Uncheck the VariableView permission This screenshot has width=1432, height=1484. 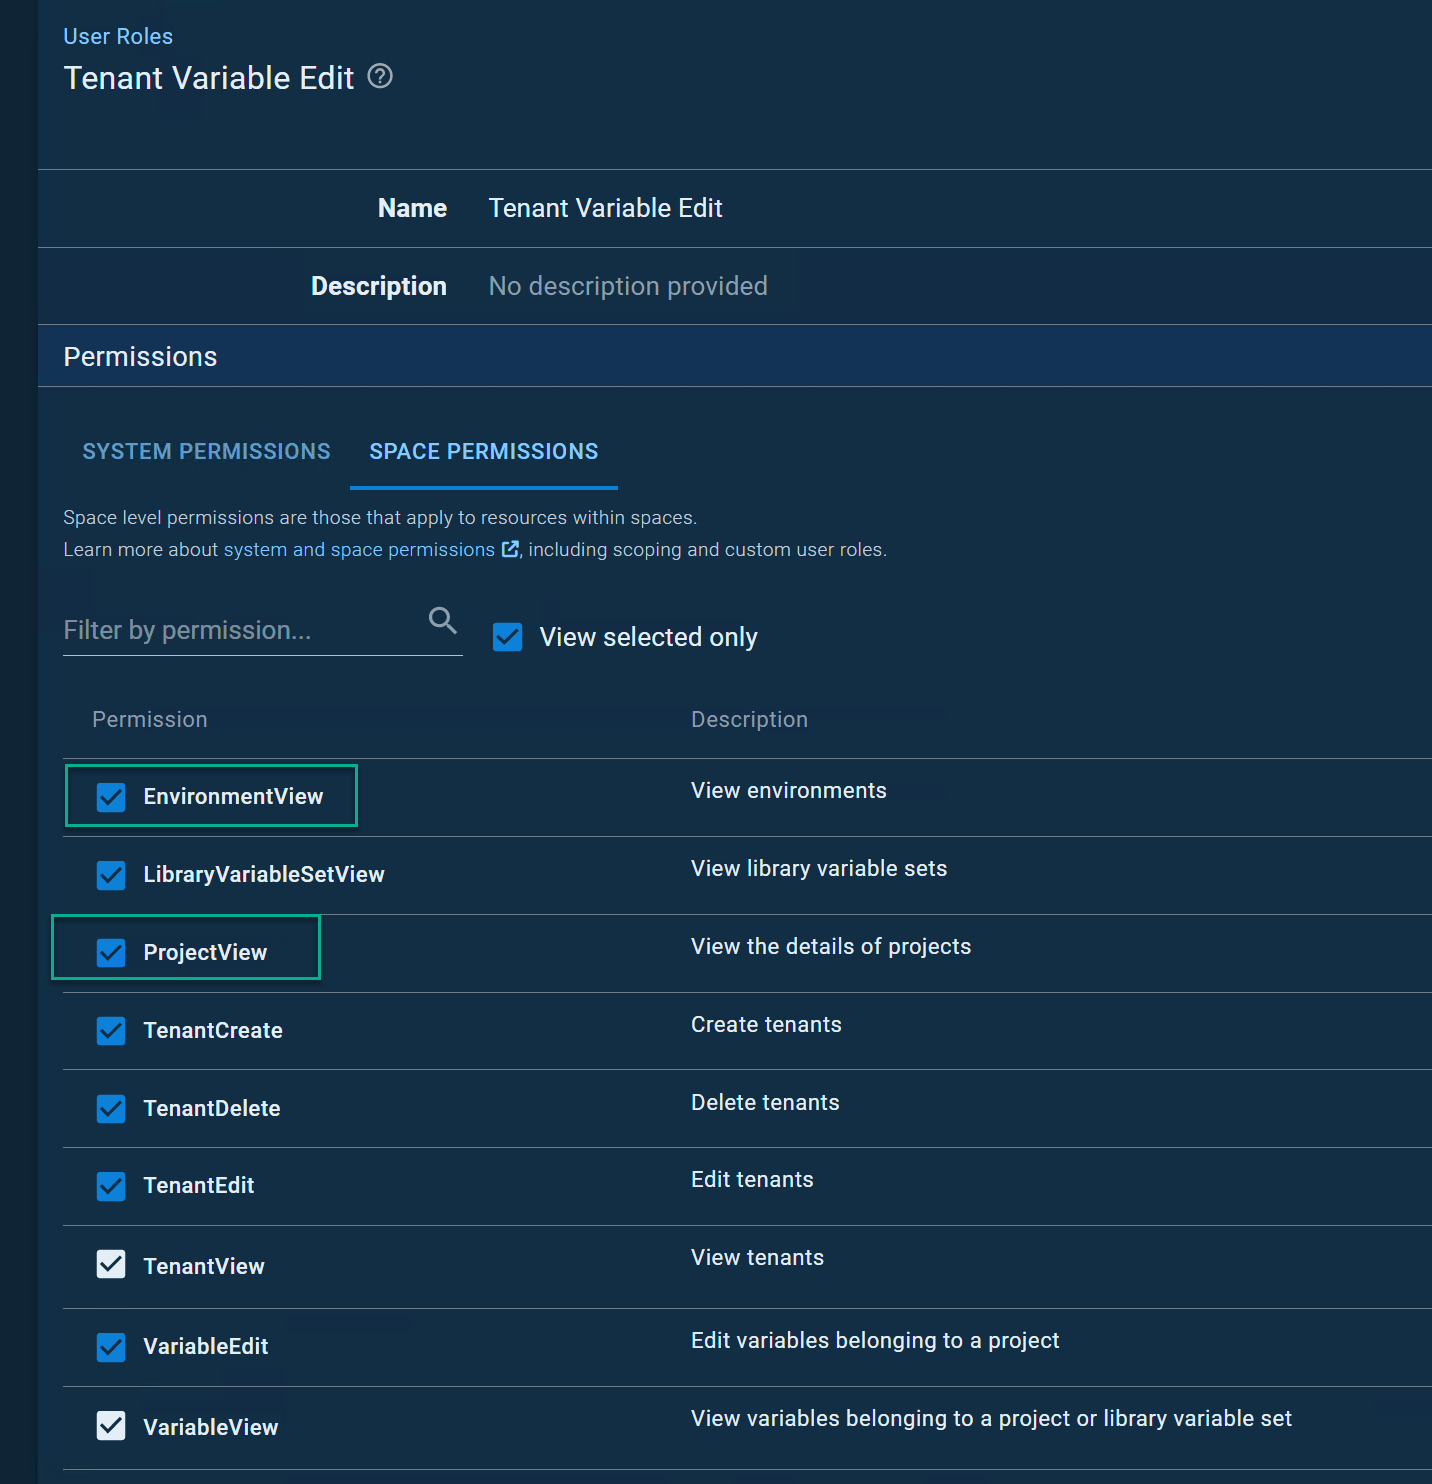(x=111, y=1426)
